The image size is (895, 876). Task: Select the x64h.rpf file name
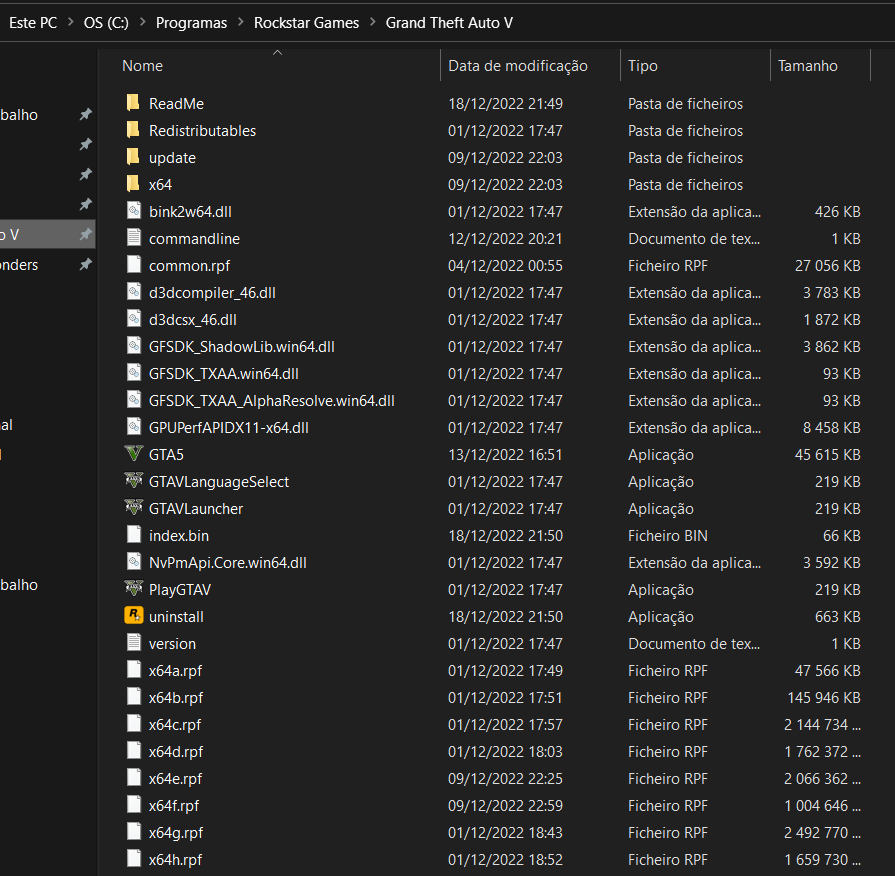(x=175, y=859)
